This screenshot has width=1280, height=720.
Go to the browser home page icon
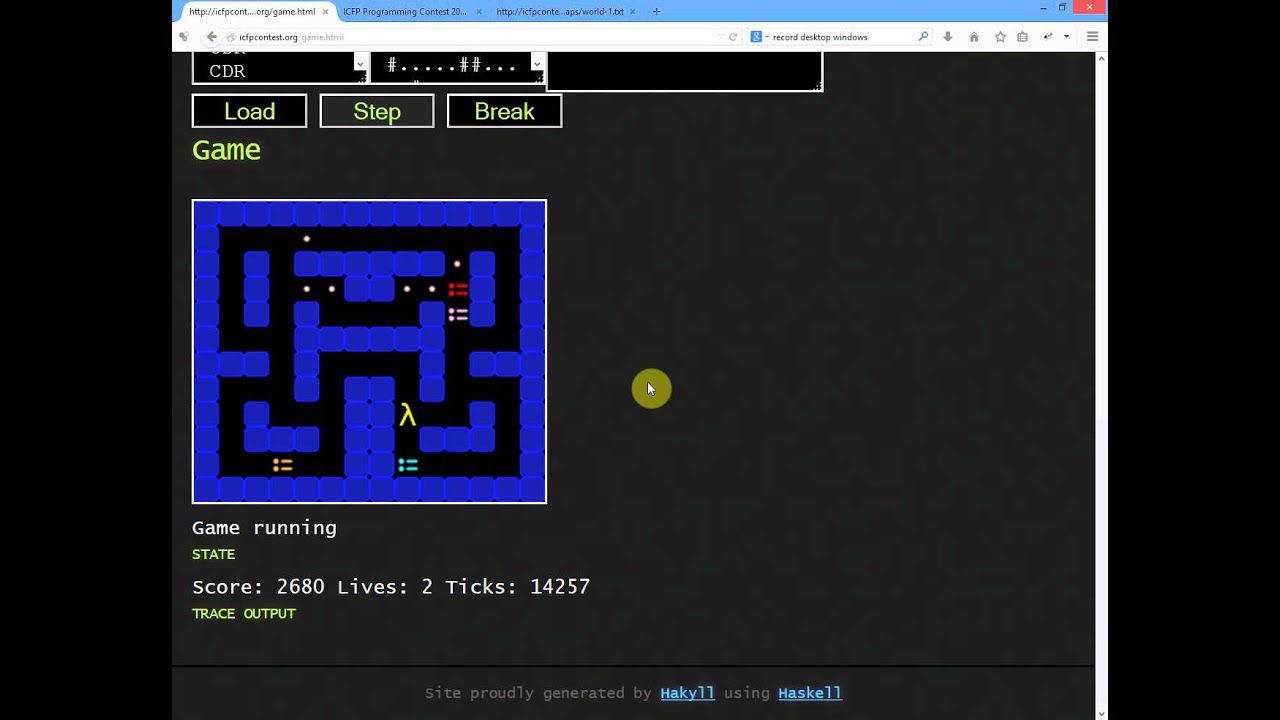pyautogui.click(x=974, y=37)
